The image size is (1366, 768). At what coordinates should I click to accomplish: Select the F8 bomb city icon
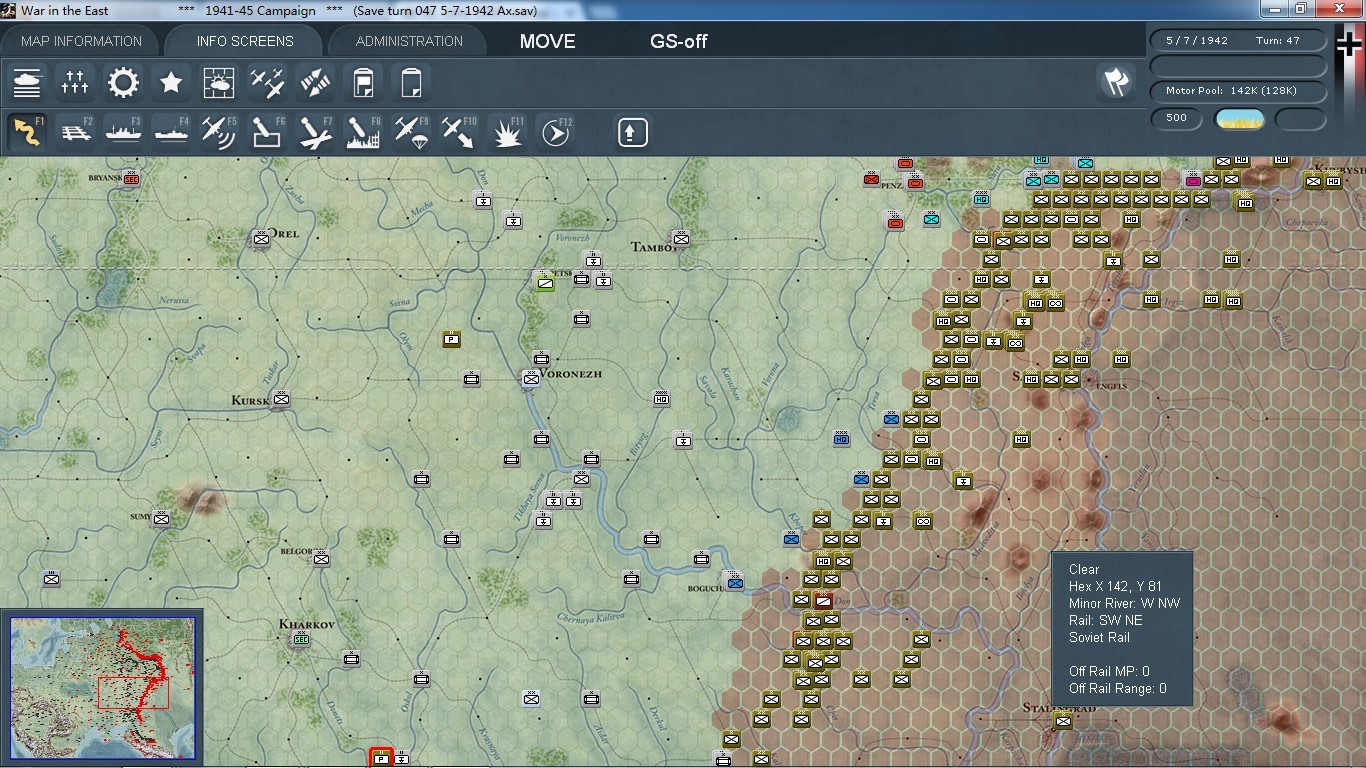pos(363,132)
